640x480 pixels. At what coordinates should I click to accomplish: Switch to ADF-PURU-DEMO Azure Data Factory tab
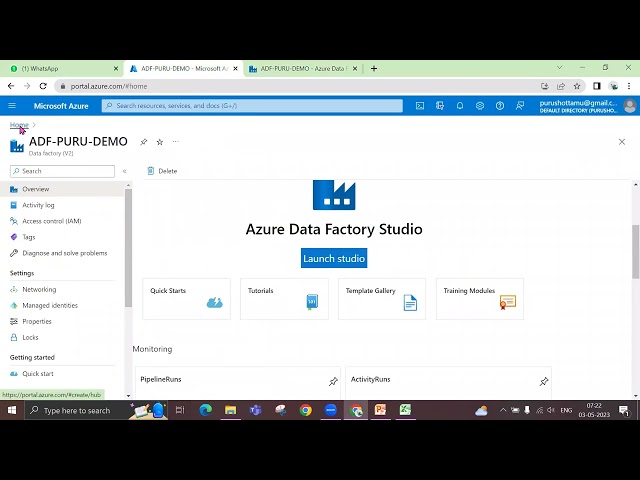(302, 69)
